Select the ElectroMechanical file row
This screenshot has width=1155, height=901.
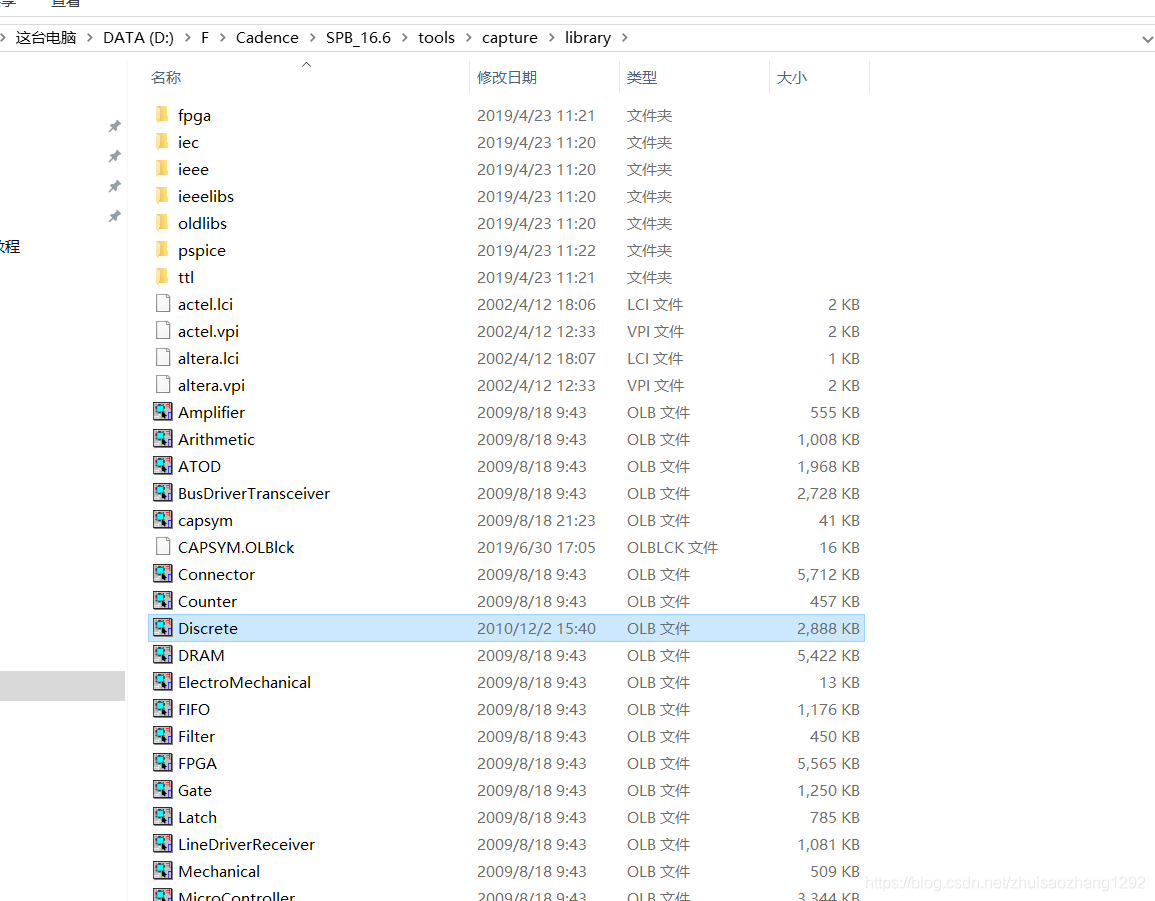click(x=244, y=682)
